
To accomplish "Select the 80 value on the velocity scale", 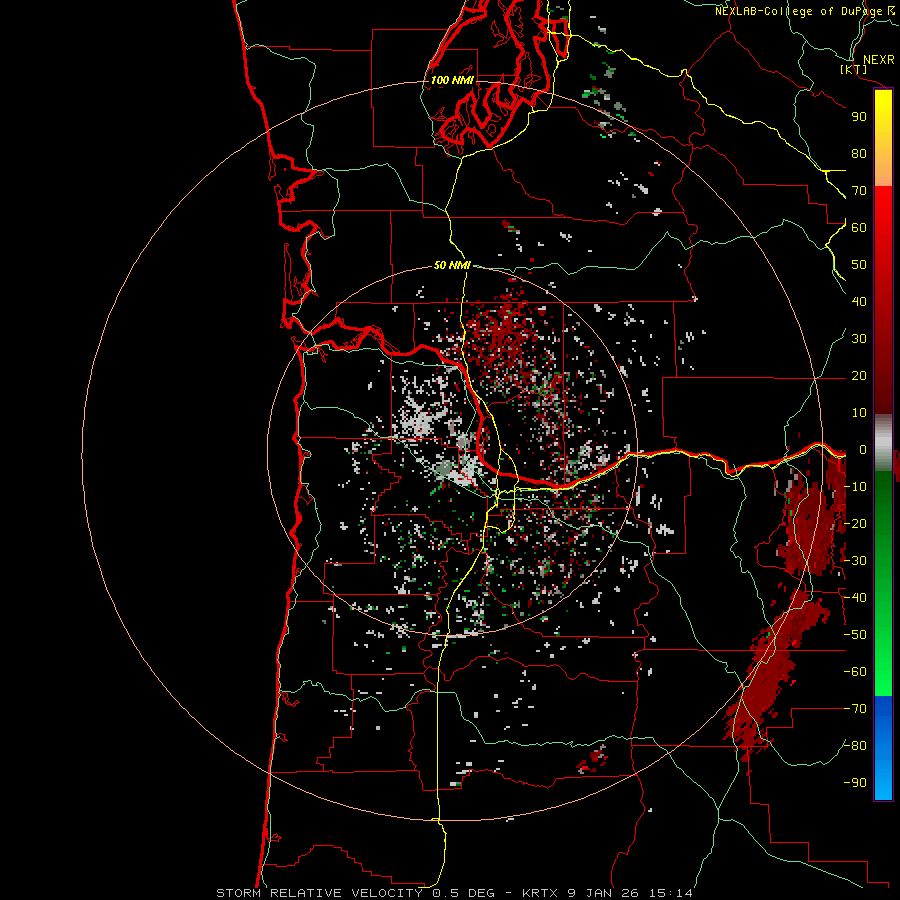I will (859, 153).
